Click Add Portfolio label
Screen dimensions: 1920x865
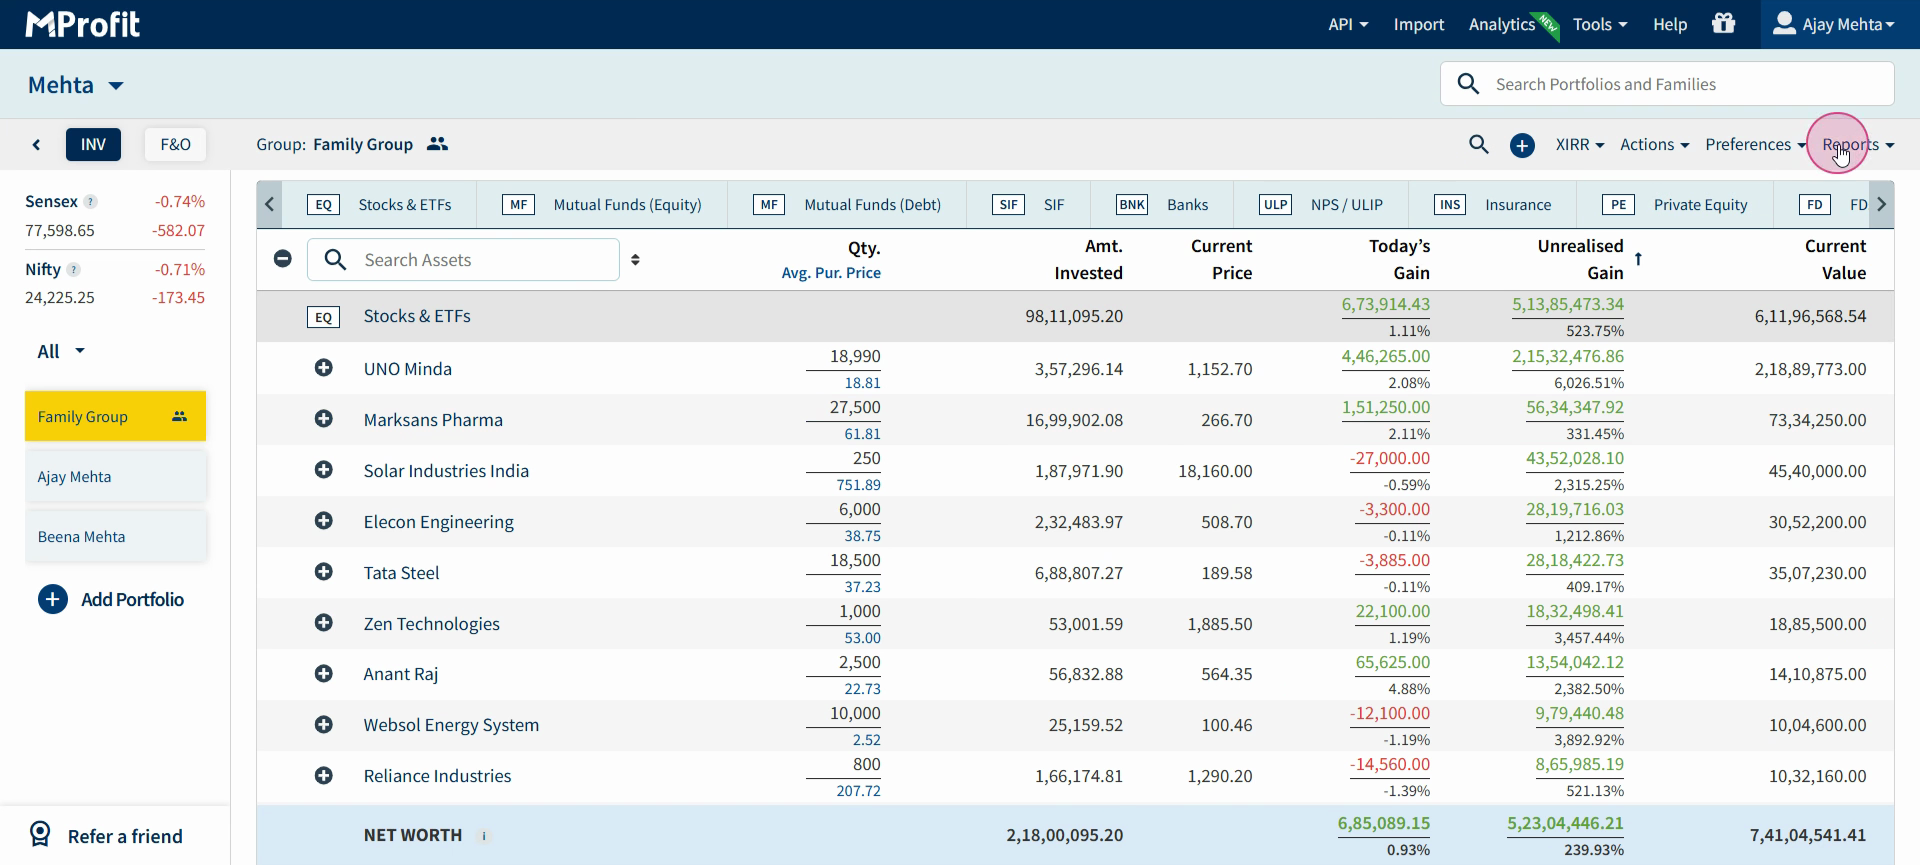point(133,600)
